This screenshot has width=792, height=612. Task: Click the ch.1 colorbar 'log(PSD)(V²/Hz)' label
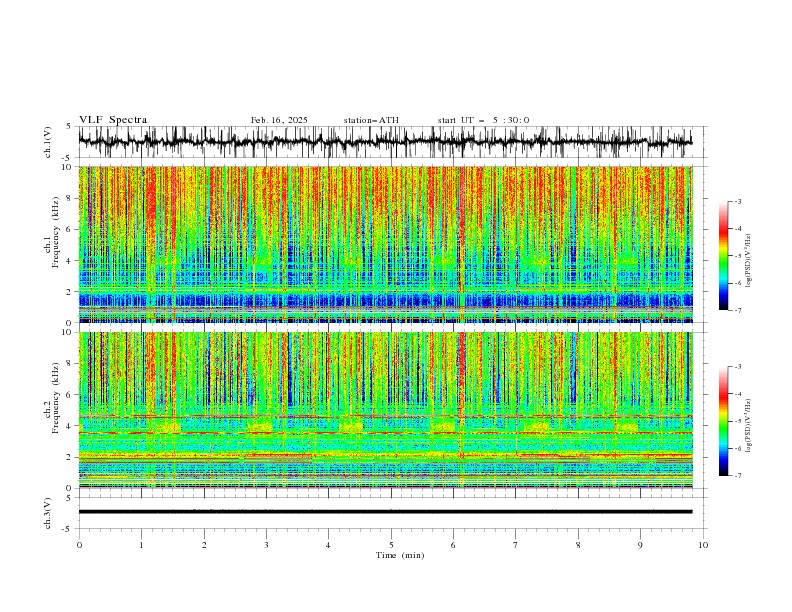pos(748,261)
